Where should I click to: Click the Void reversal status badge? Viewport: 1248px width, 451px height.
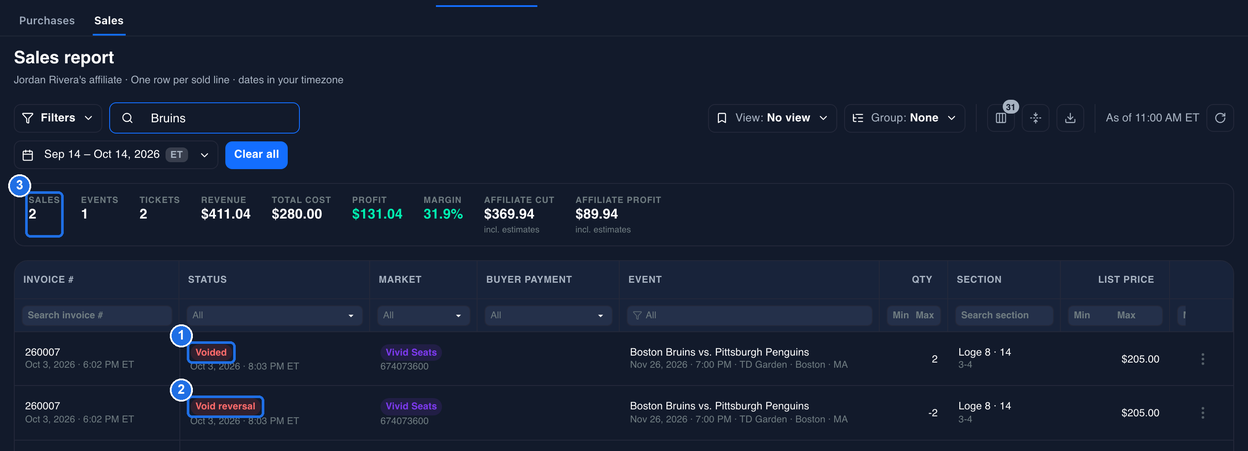coord(225,406)
